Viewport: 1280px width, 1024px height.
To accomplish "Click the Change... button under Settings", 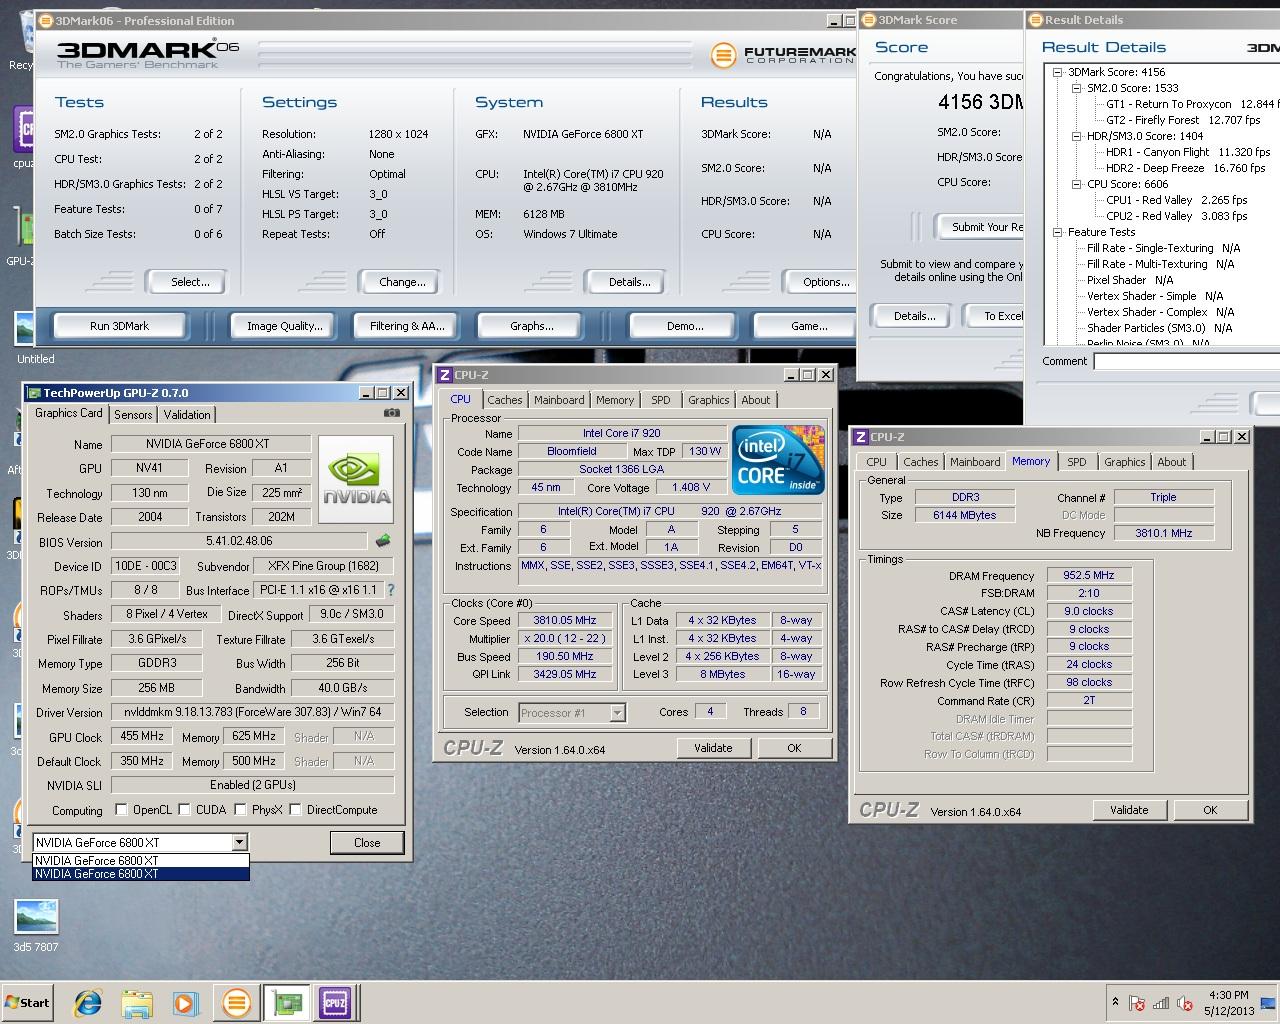I will (x=402, y=282).
